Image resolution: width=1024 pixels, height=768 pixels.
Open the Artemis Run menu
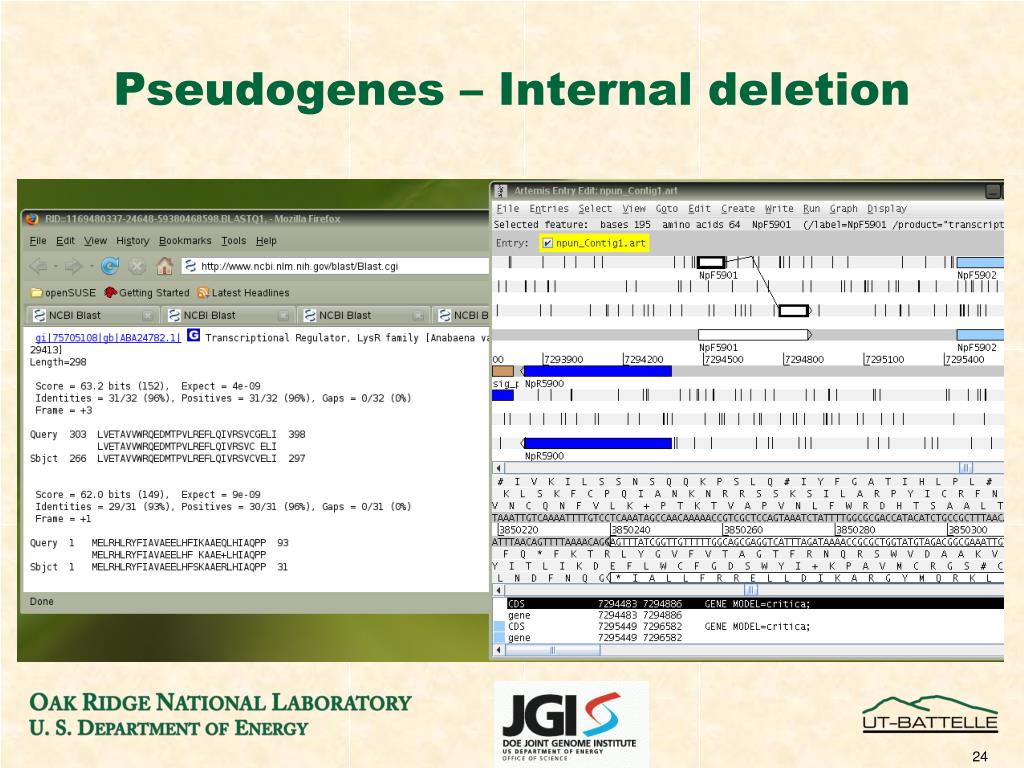811,208
